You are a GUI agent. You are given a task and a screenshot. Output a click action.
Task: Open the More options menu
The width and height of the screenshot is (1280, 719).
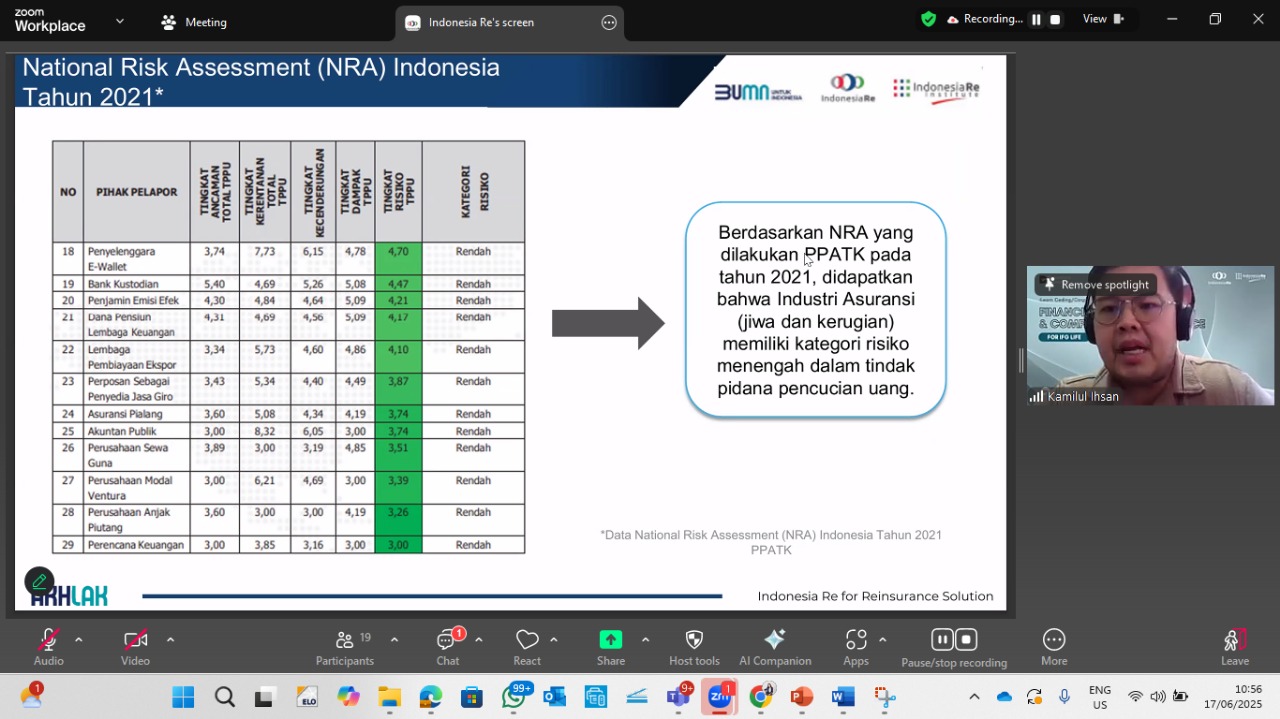tap(1054, 647)
